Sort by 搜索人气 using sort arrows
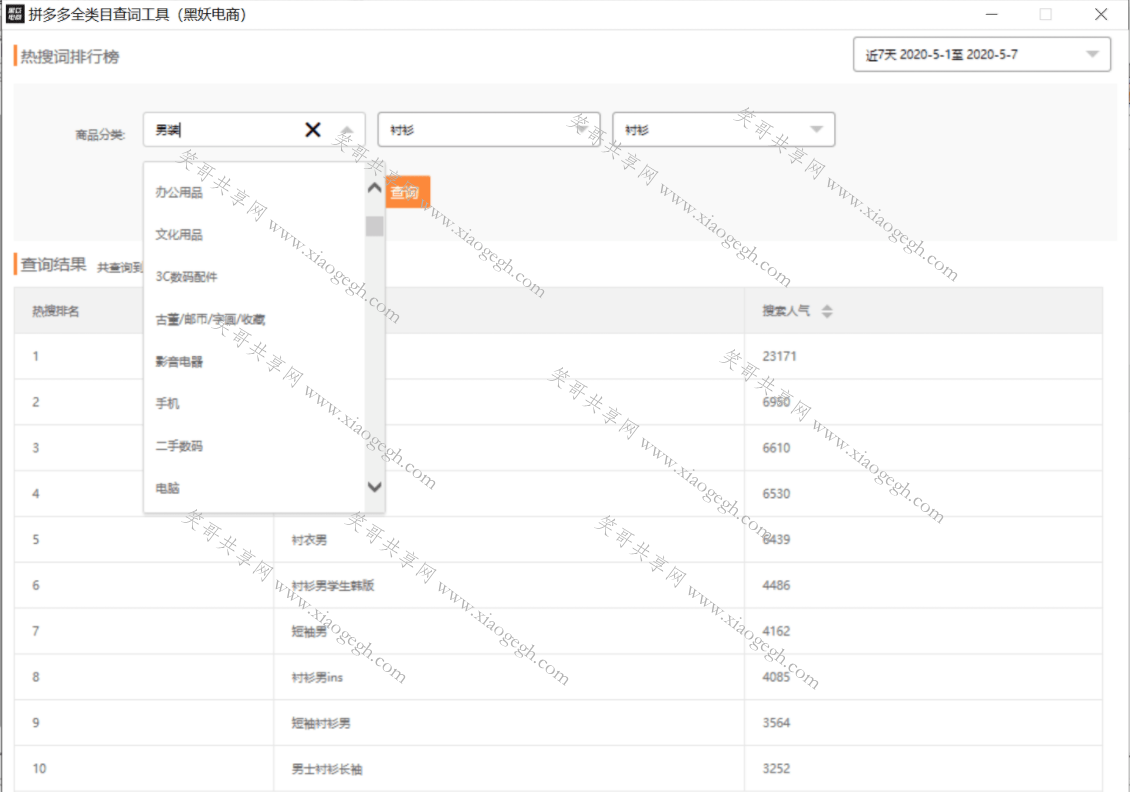This screenshot has width=1130, height=792. [827, 311]
